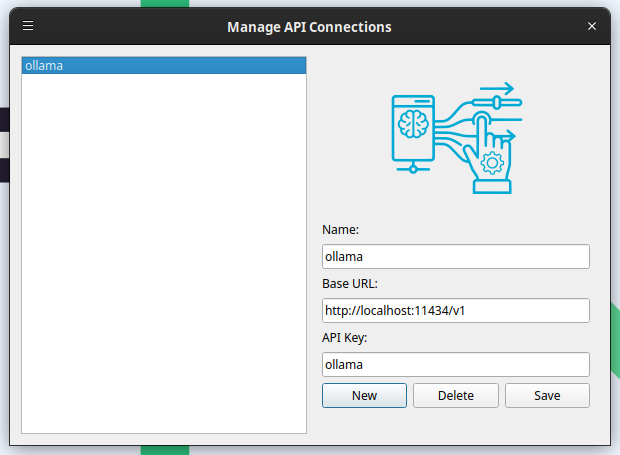Close the Manage API Connections dialog

592,26
